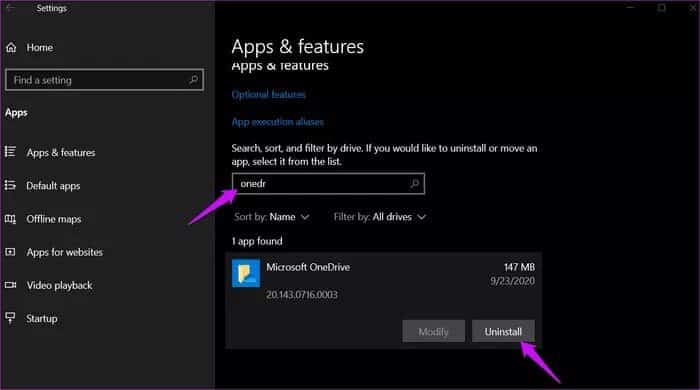
Task: Open Offline maps section
Action: pos(54,219)
